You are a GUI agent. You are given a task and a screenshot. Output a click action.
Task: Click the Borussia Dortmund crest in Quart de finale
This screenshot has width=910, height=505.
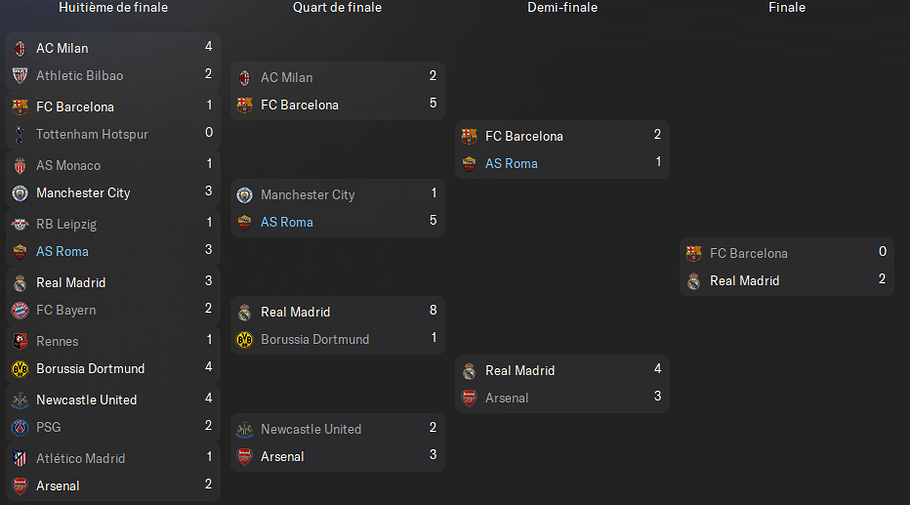(244, 340)
